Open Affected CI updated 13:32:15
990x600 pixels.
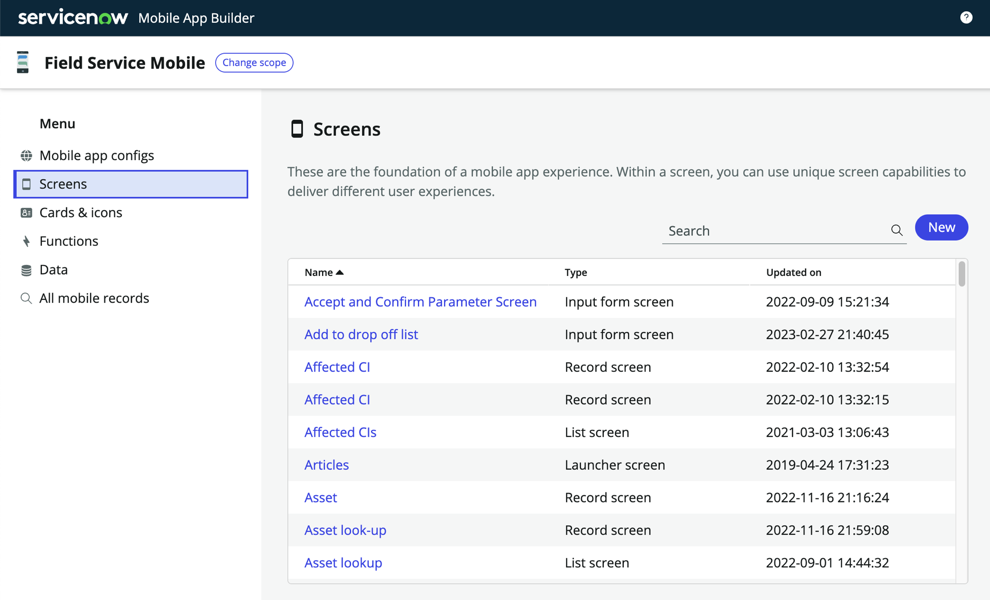point(337,400)
